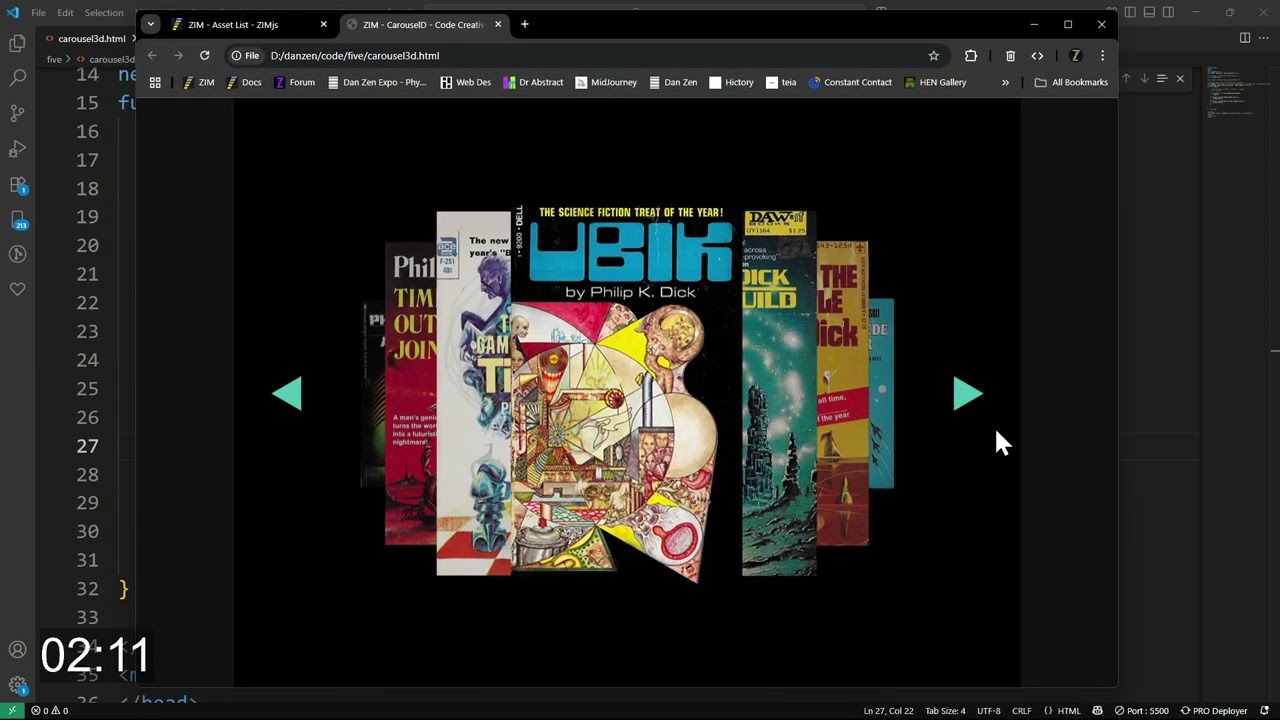Change CRLF line ending
This screenshot has width=1280, height=720.
click(x=1021, y=711)
